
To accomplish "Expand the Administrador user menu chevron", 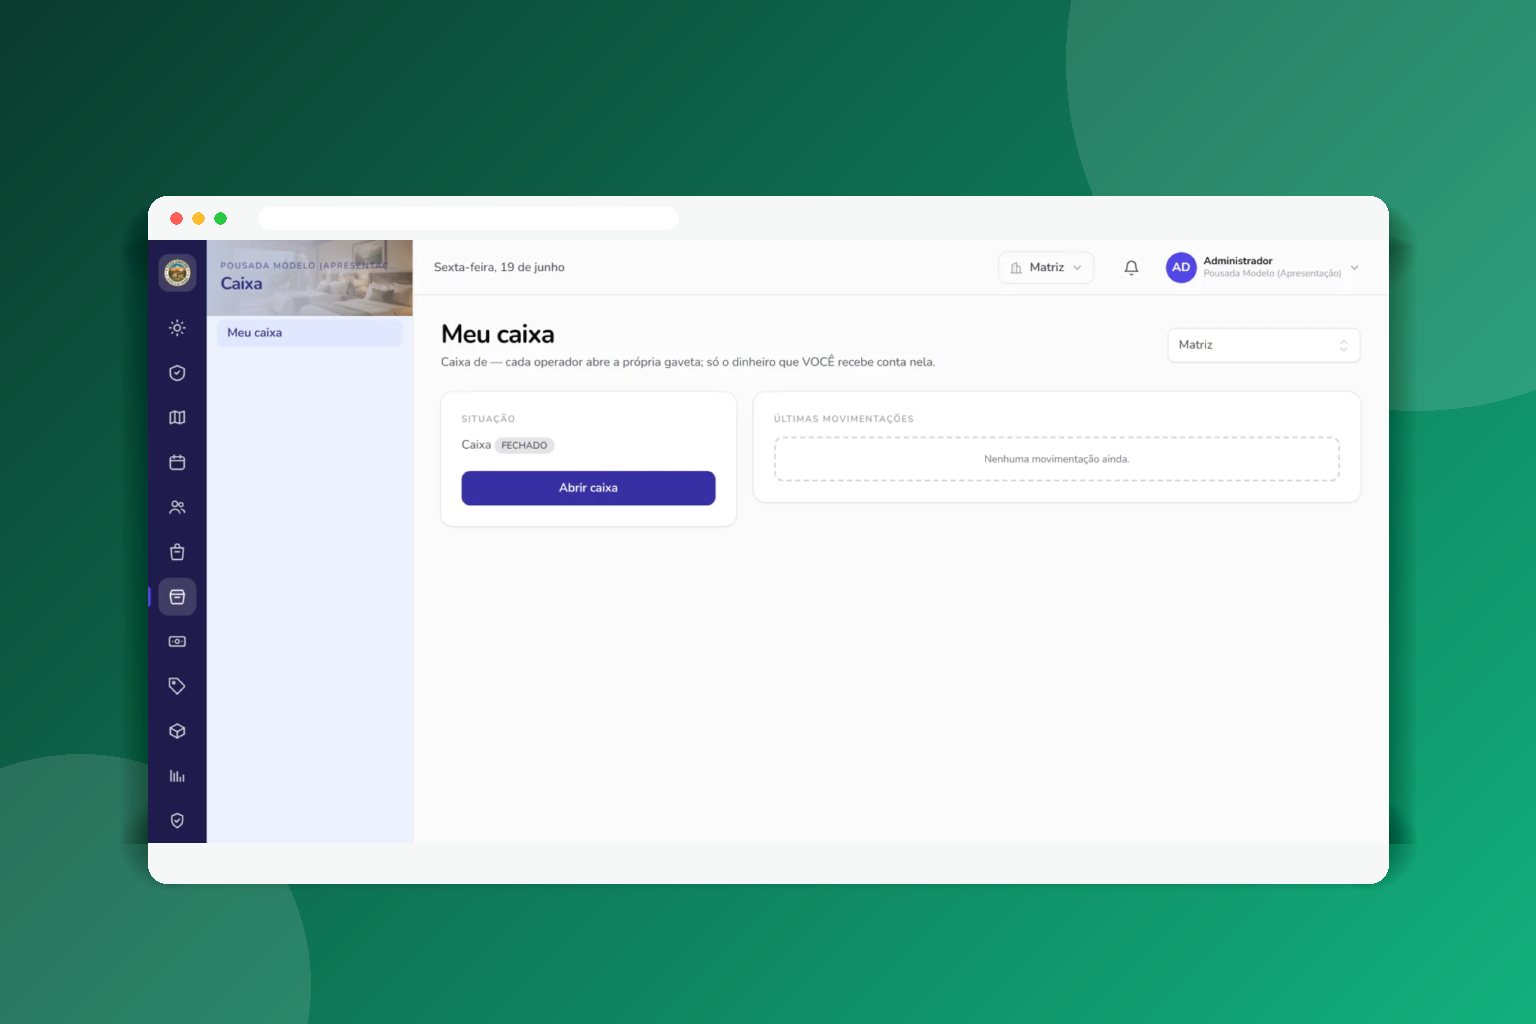I will click(x=1354, y=268).
